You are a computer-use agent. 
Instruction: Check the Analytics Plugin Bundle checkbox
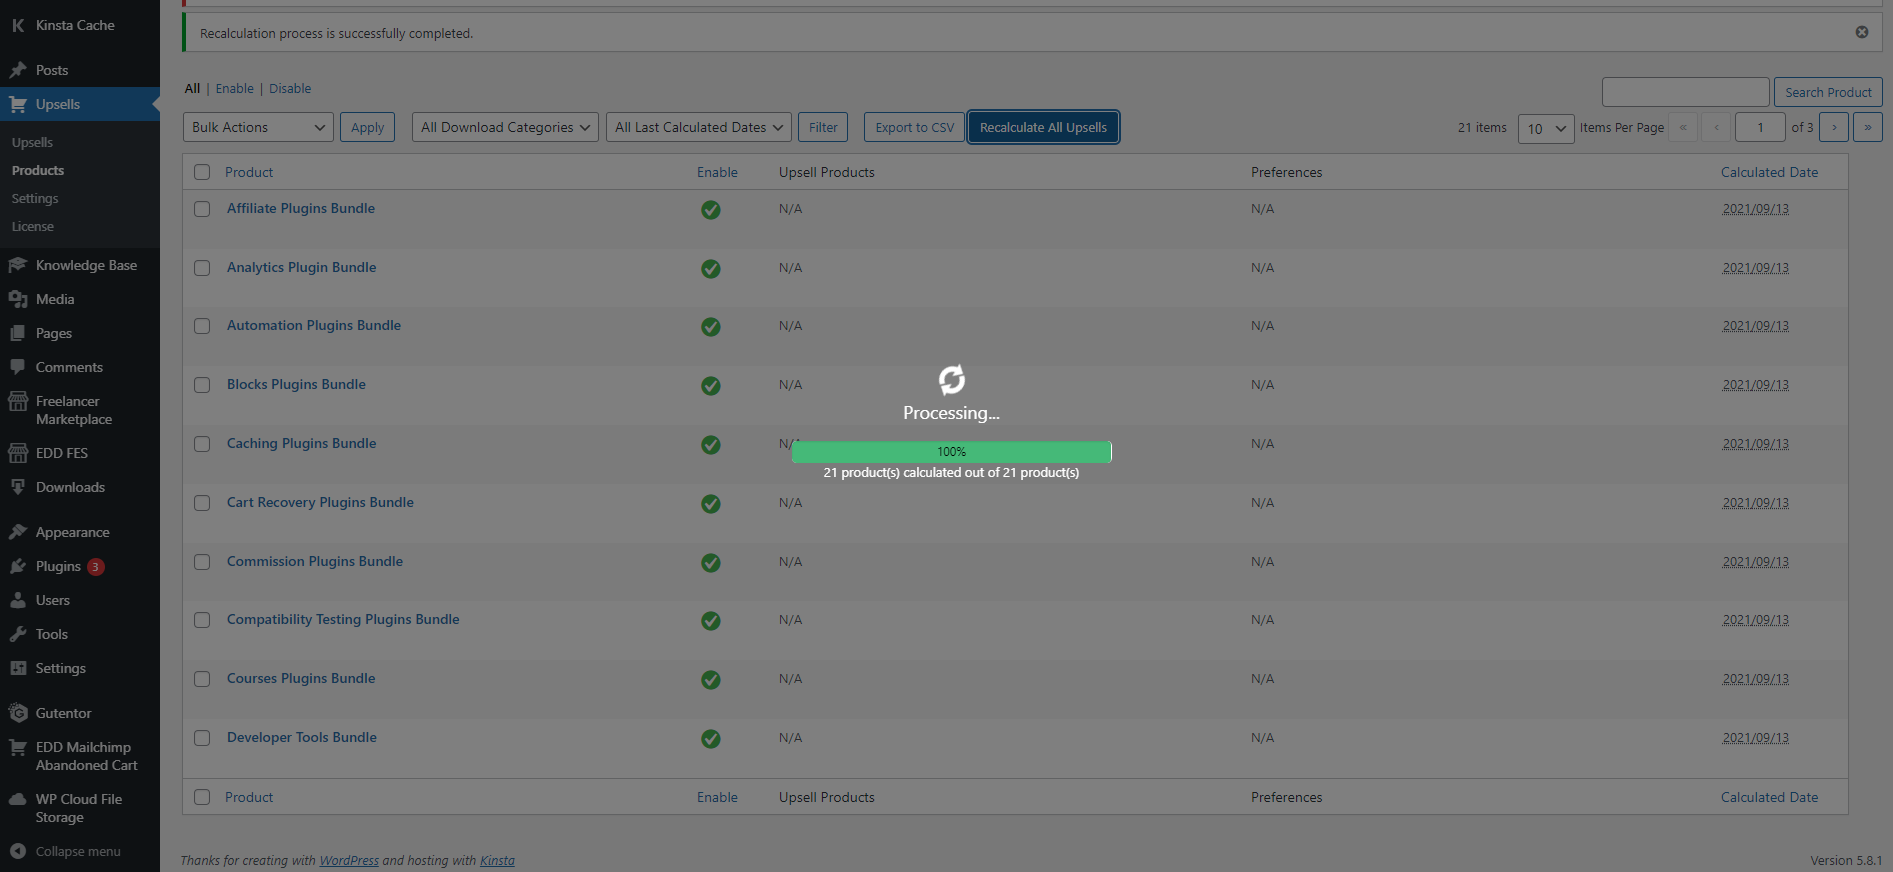click(x=202, y=268)
